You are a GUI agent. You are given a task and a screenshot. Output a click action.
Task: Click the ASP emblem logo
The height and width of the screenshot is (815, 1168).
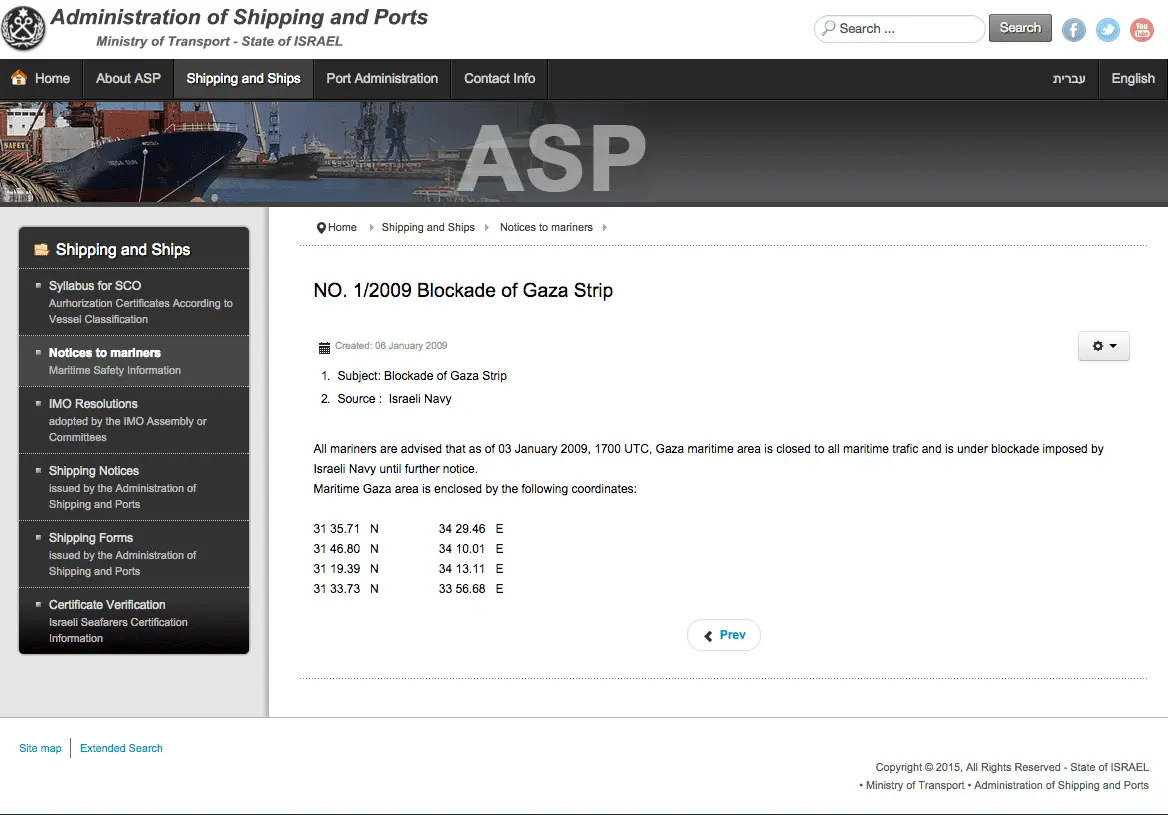point(24,28)
